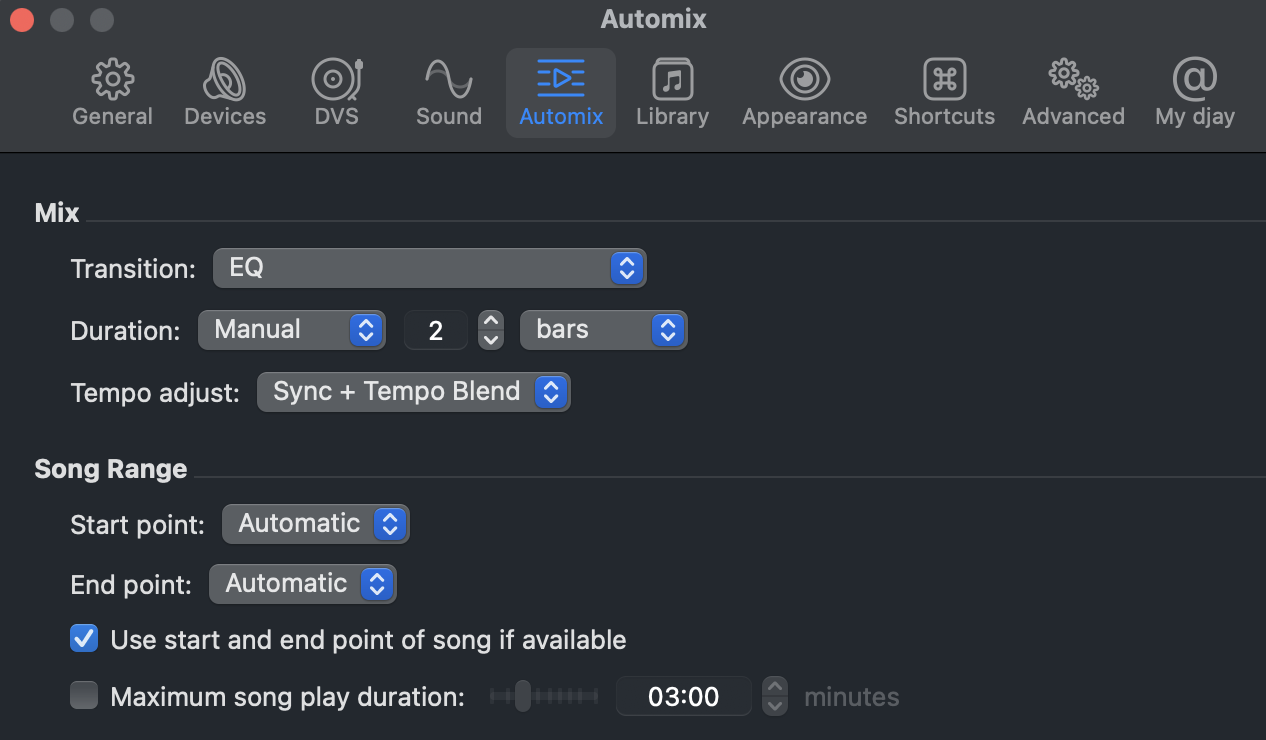
Task: Click the maximum song duration slider
Action: coord(544,696)
